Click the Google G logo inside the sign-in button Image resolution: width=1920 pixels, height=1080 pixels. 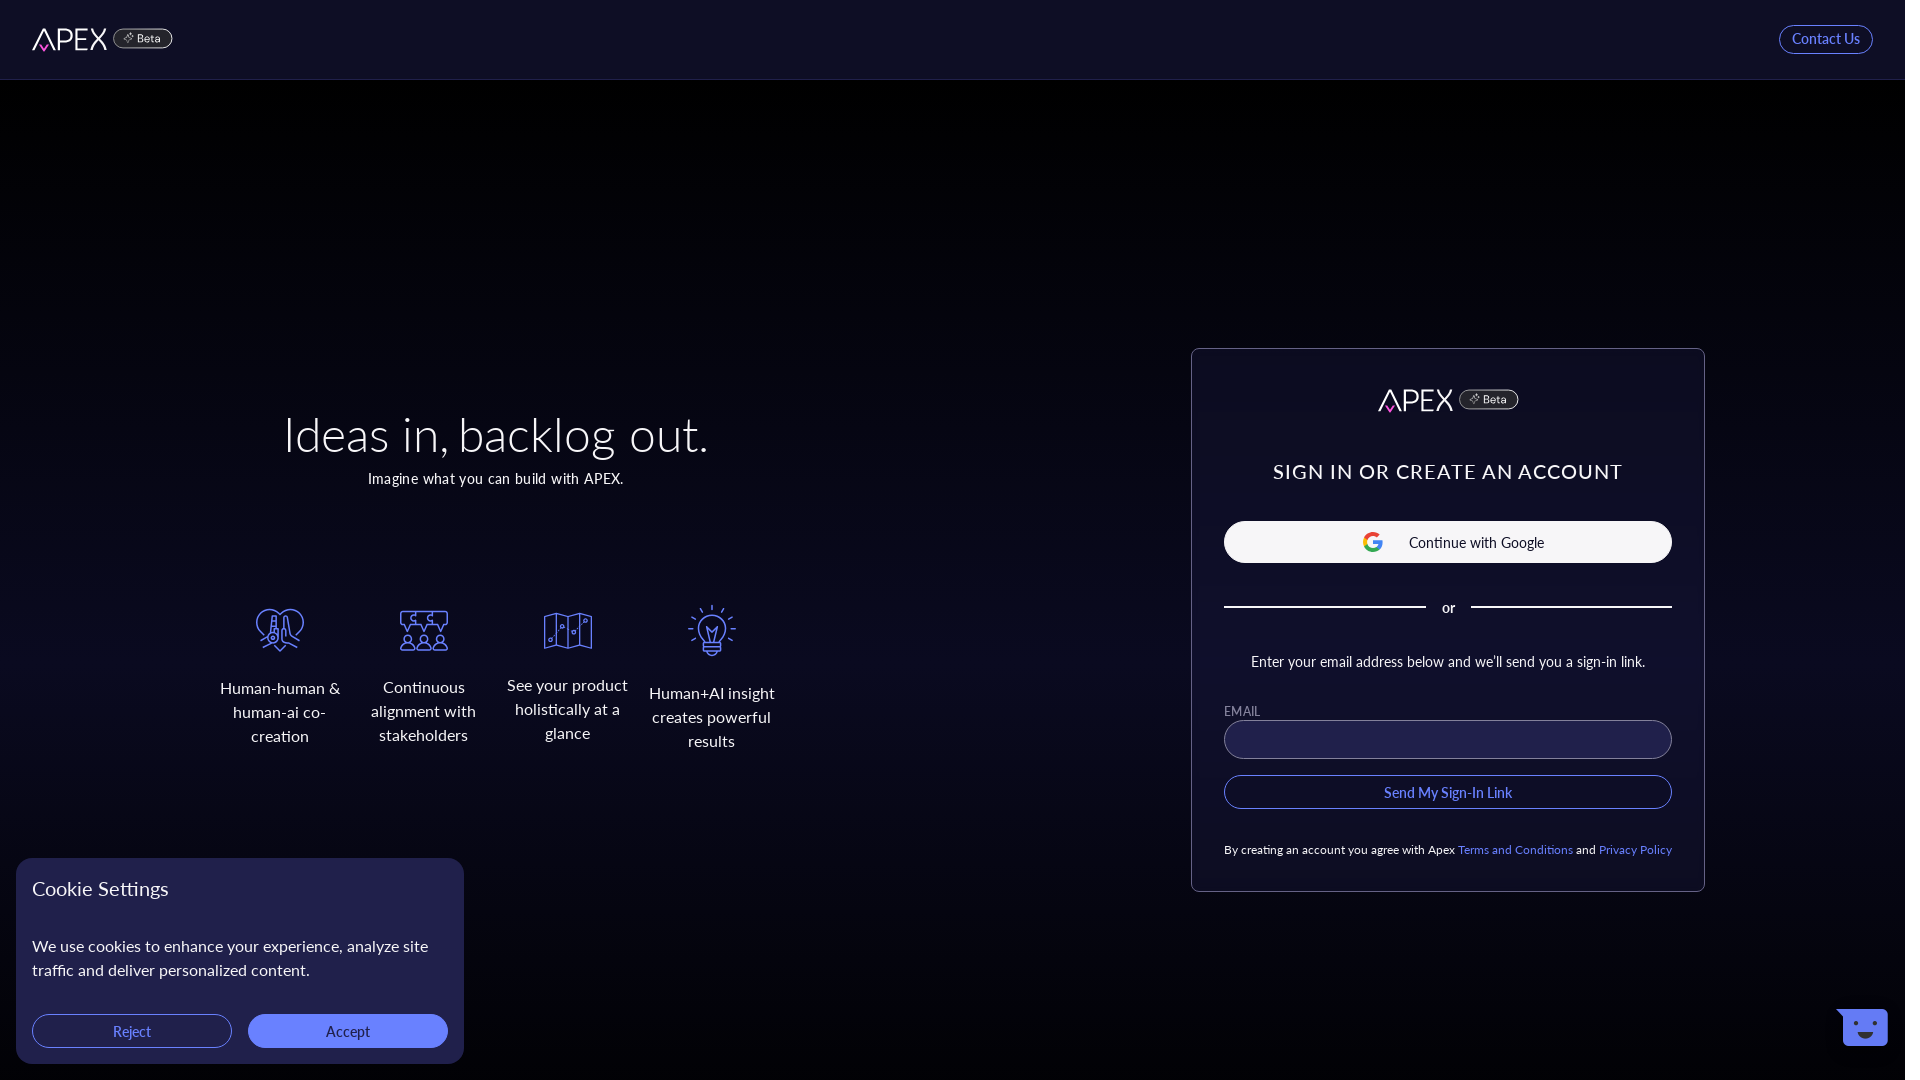pos(1372,542)
